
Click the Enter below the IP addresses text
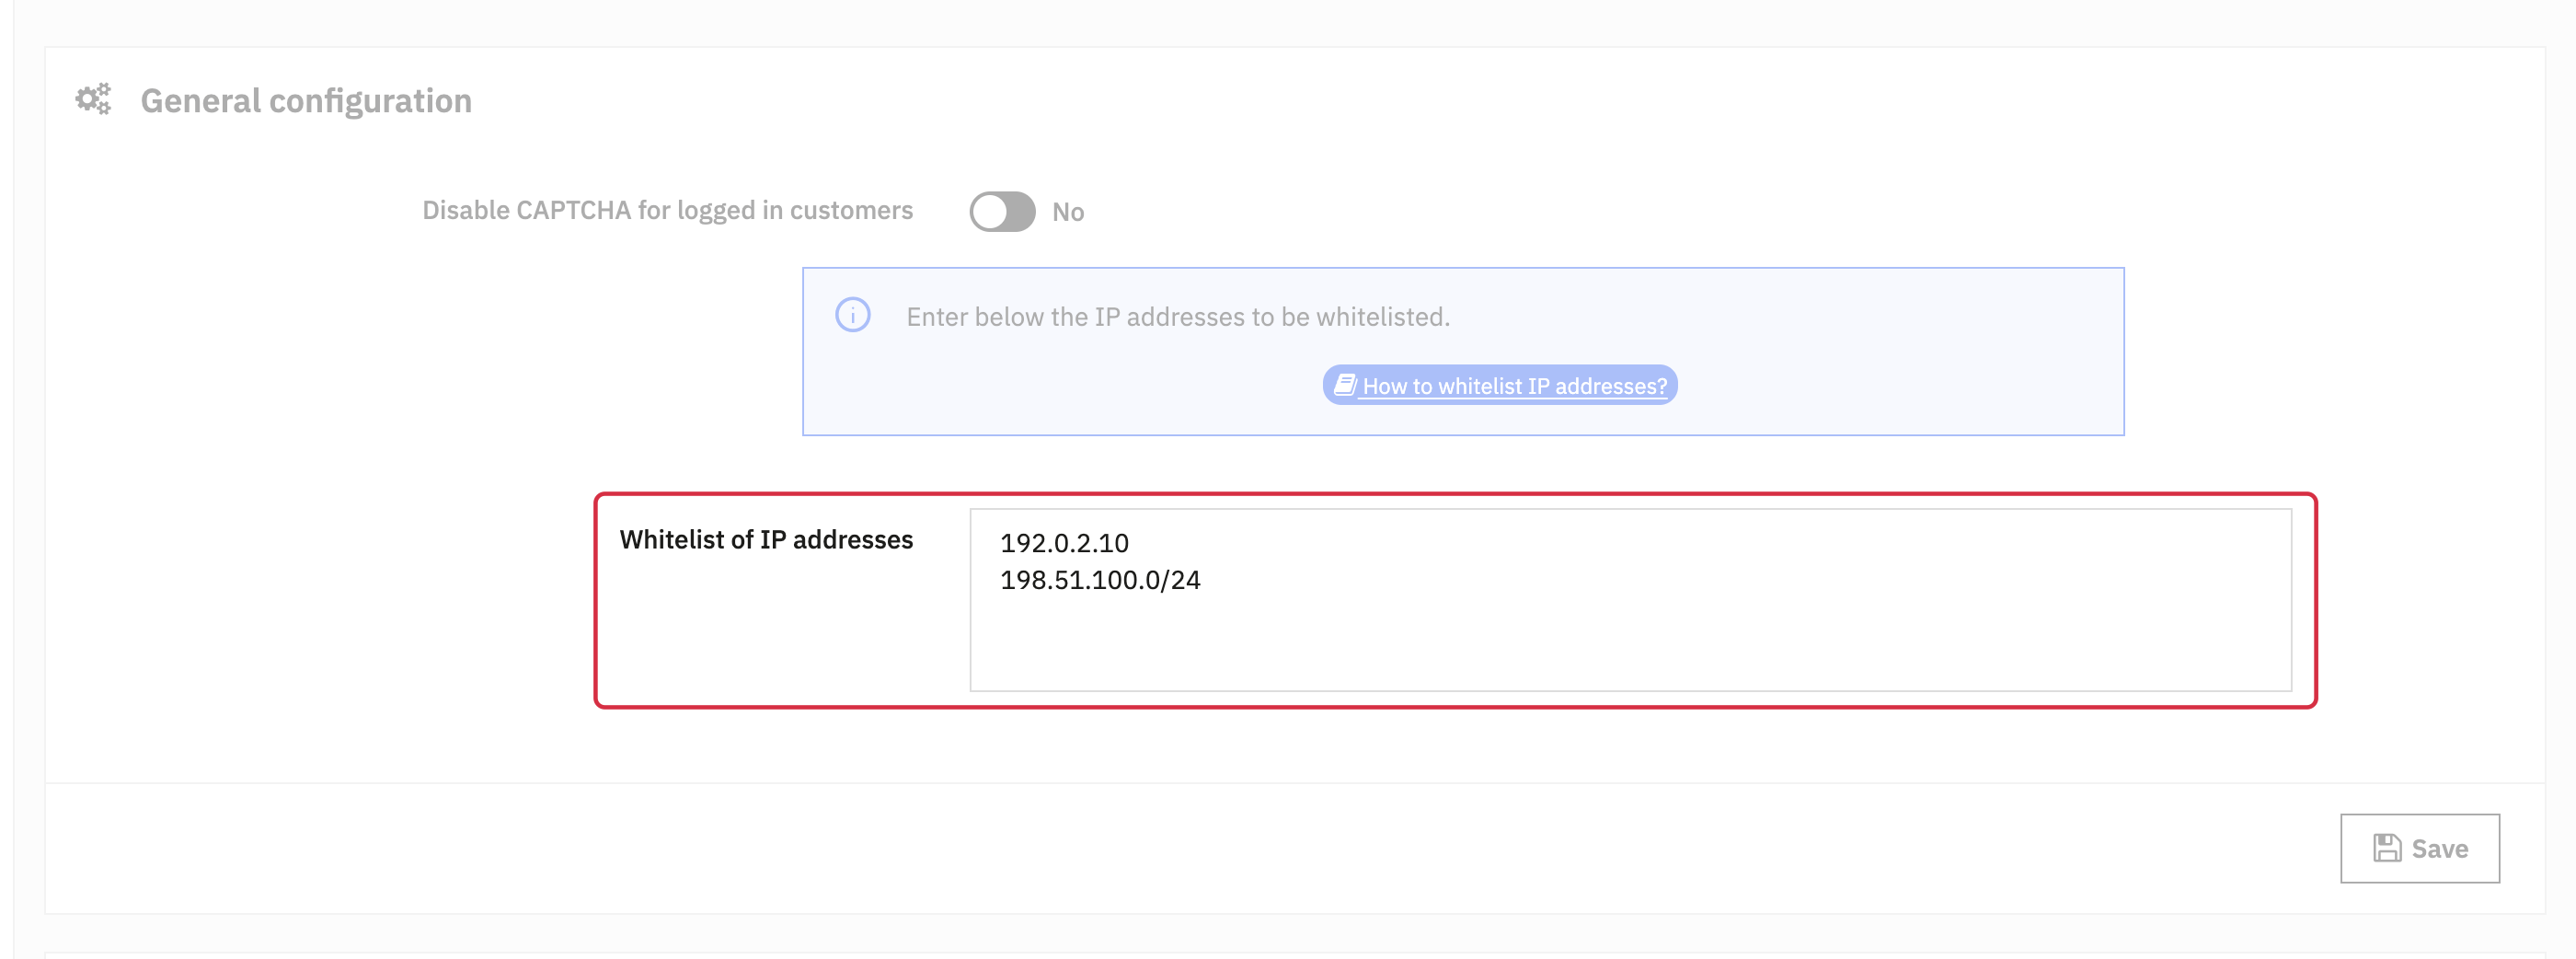[1178, 317]
